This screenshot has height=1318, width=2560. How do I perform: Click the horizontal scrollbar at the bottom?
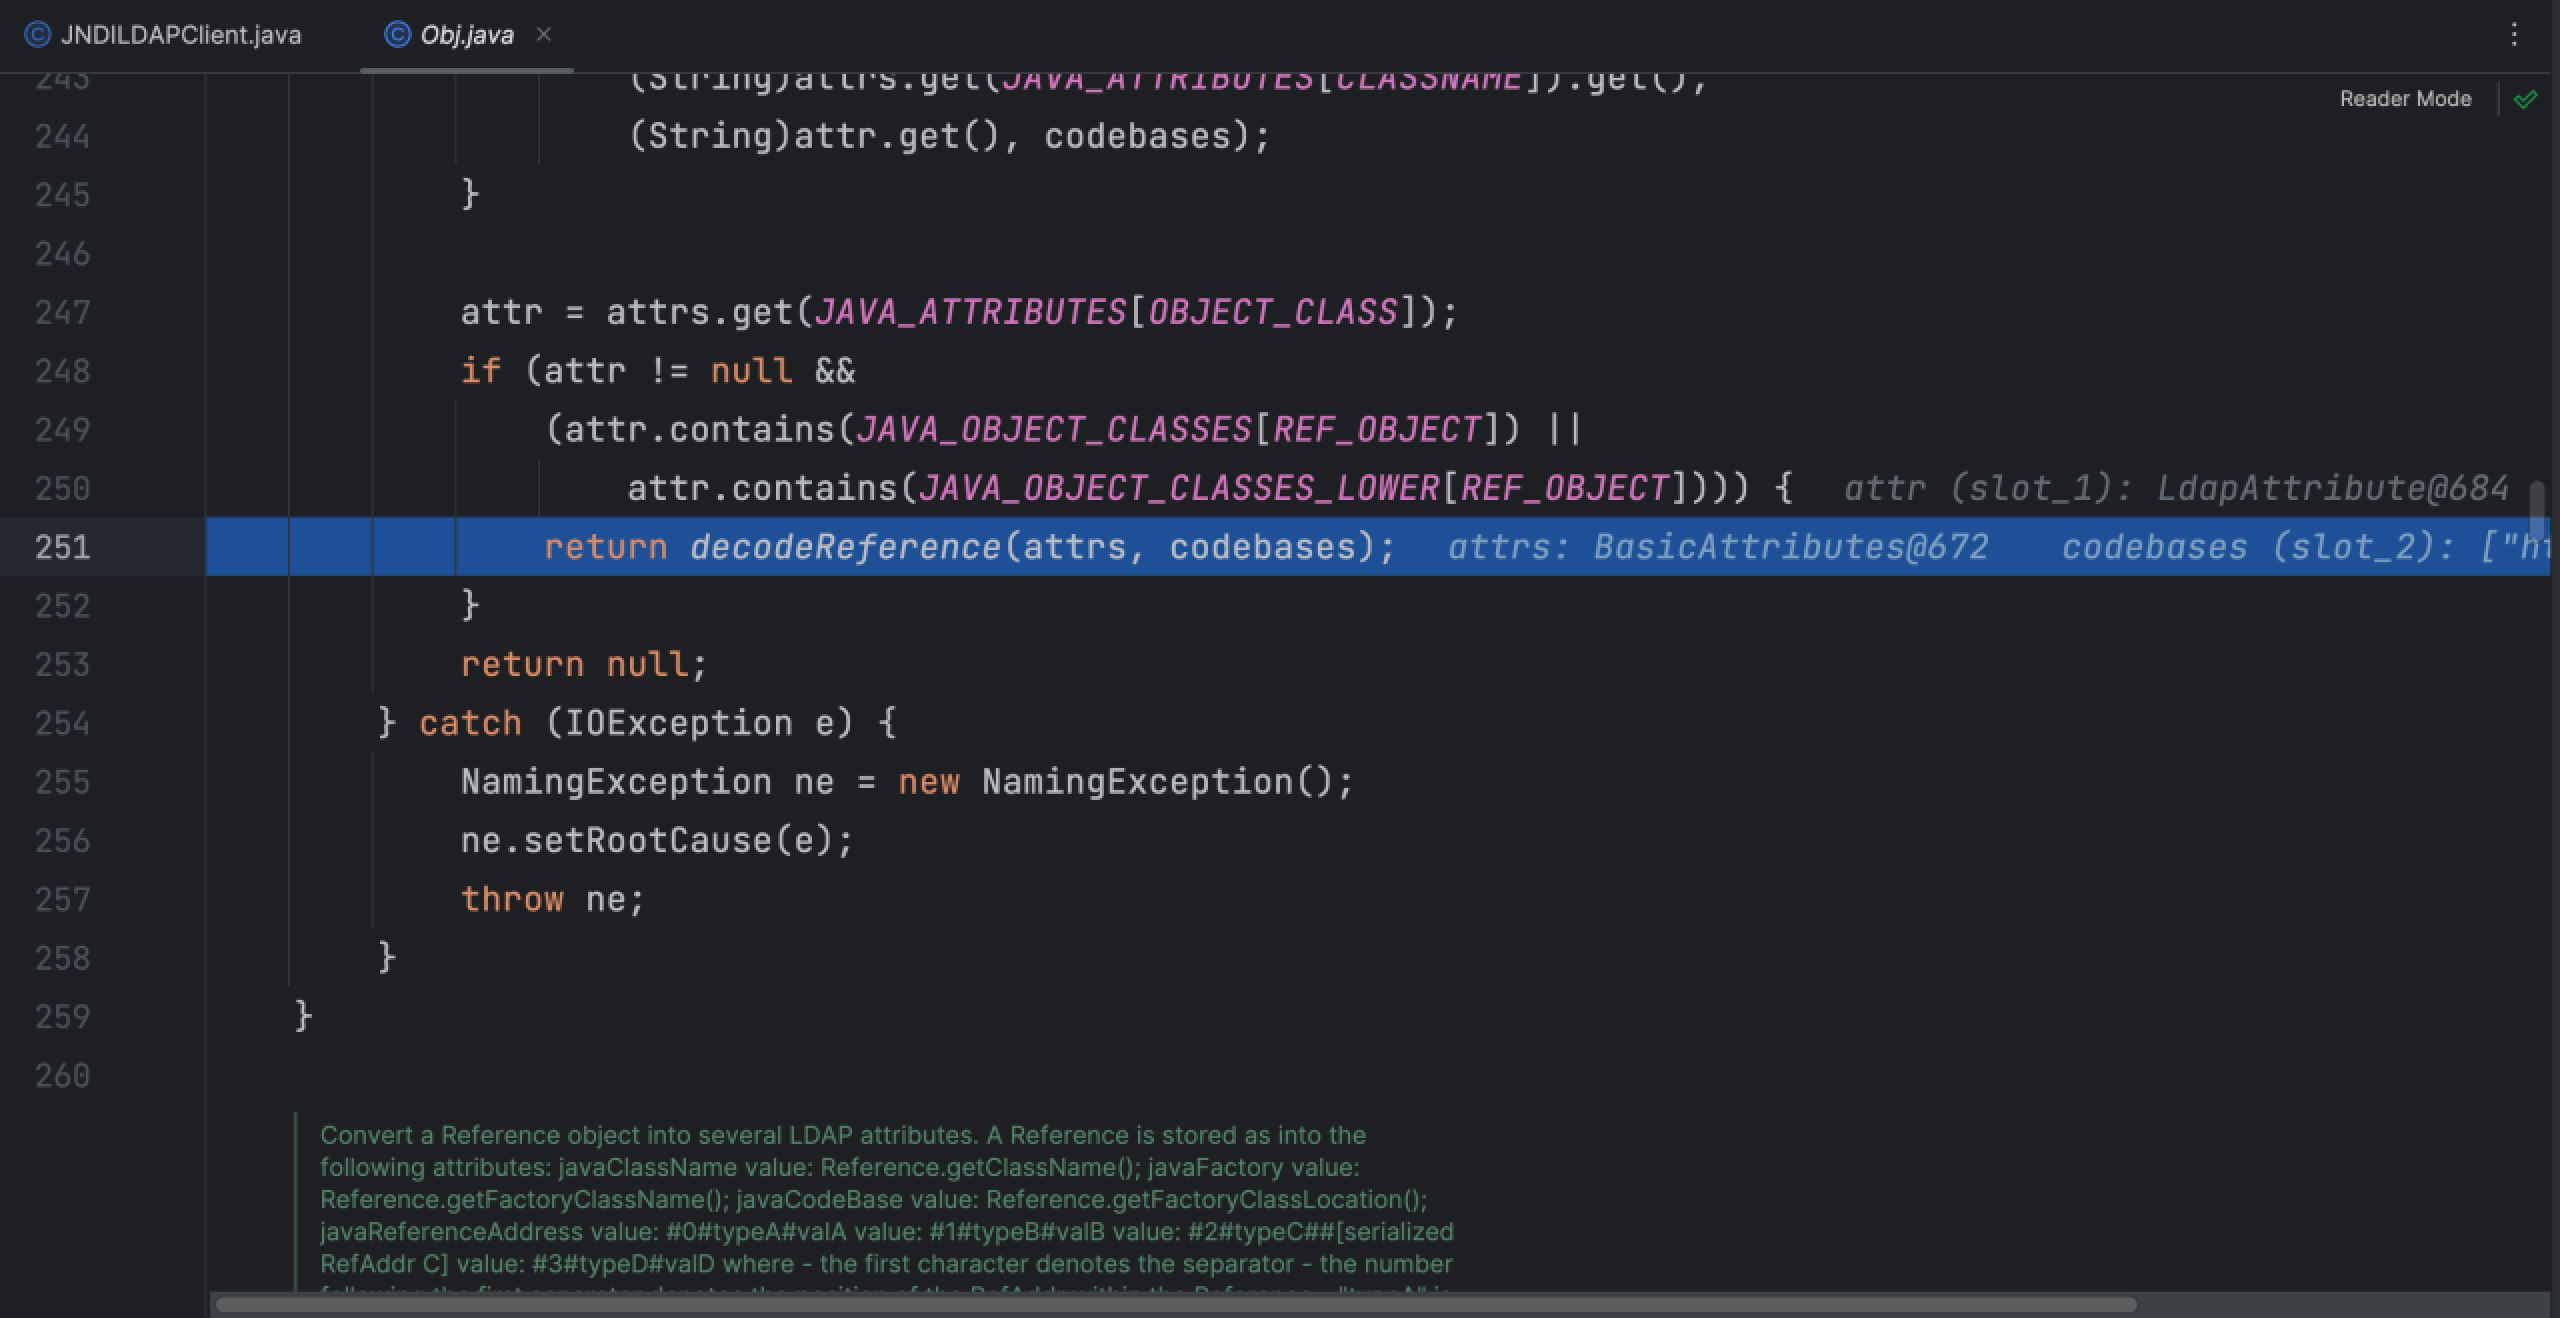click(1176, 1304)
